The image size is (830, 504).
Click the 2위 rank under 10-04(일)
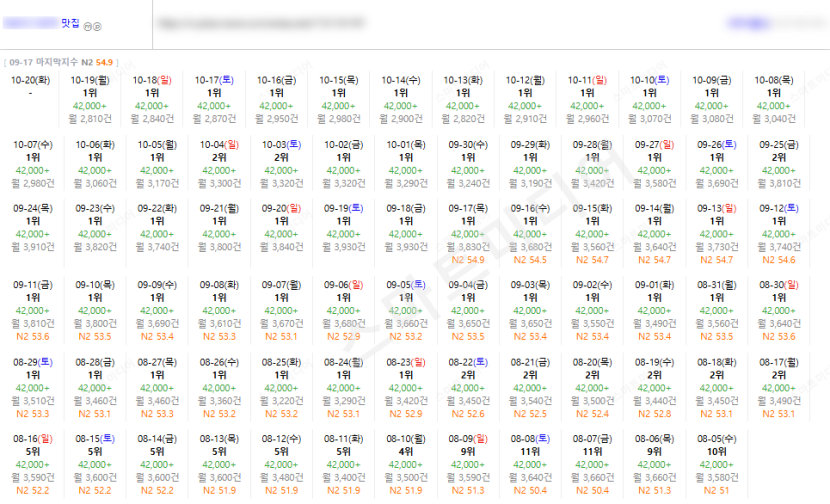(x=219, y=158)
